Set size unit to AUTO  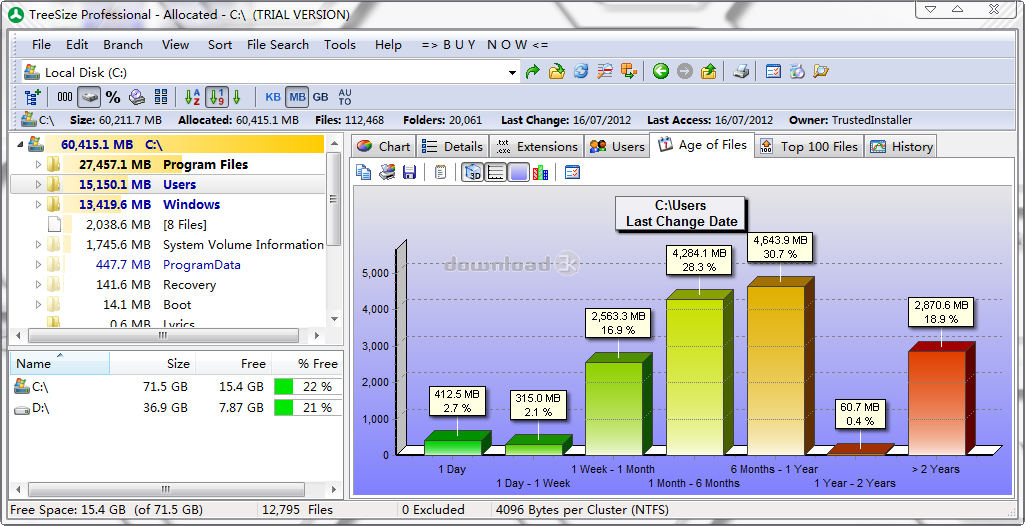[344, 97]
